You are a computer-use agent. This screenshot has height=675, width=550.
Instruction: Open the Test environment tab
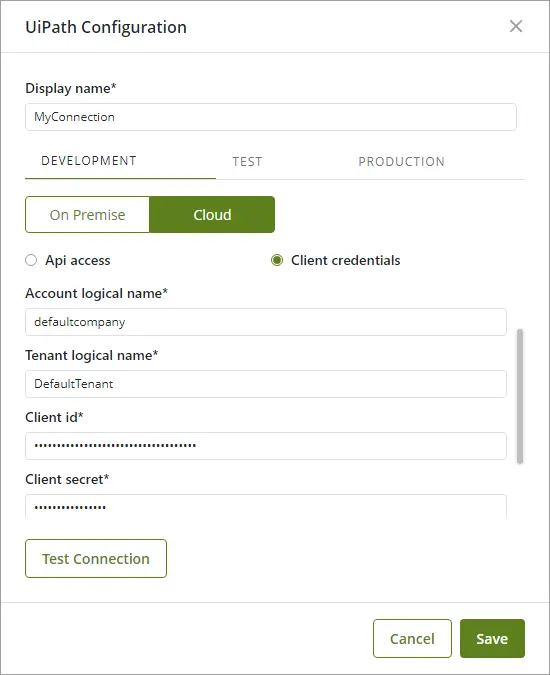pyautogui.click(x=247, y=161)
